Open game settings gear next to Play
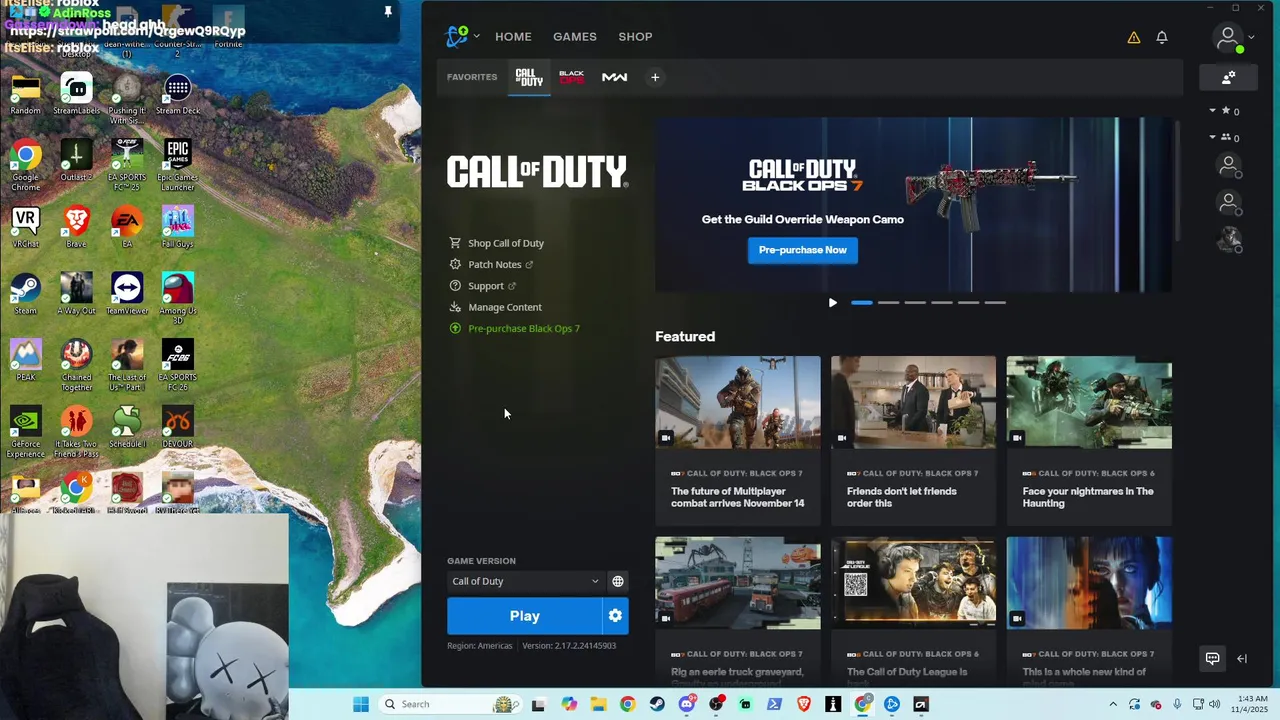Image resolution: width=1280 pixels, height=720 pixels. click(616, 616)
